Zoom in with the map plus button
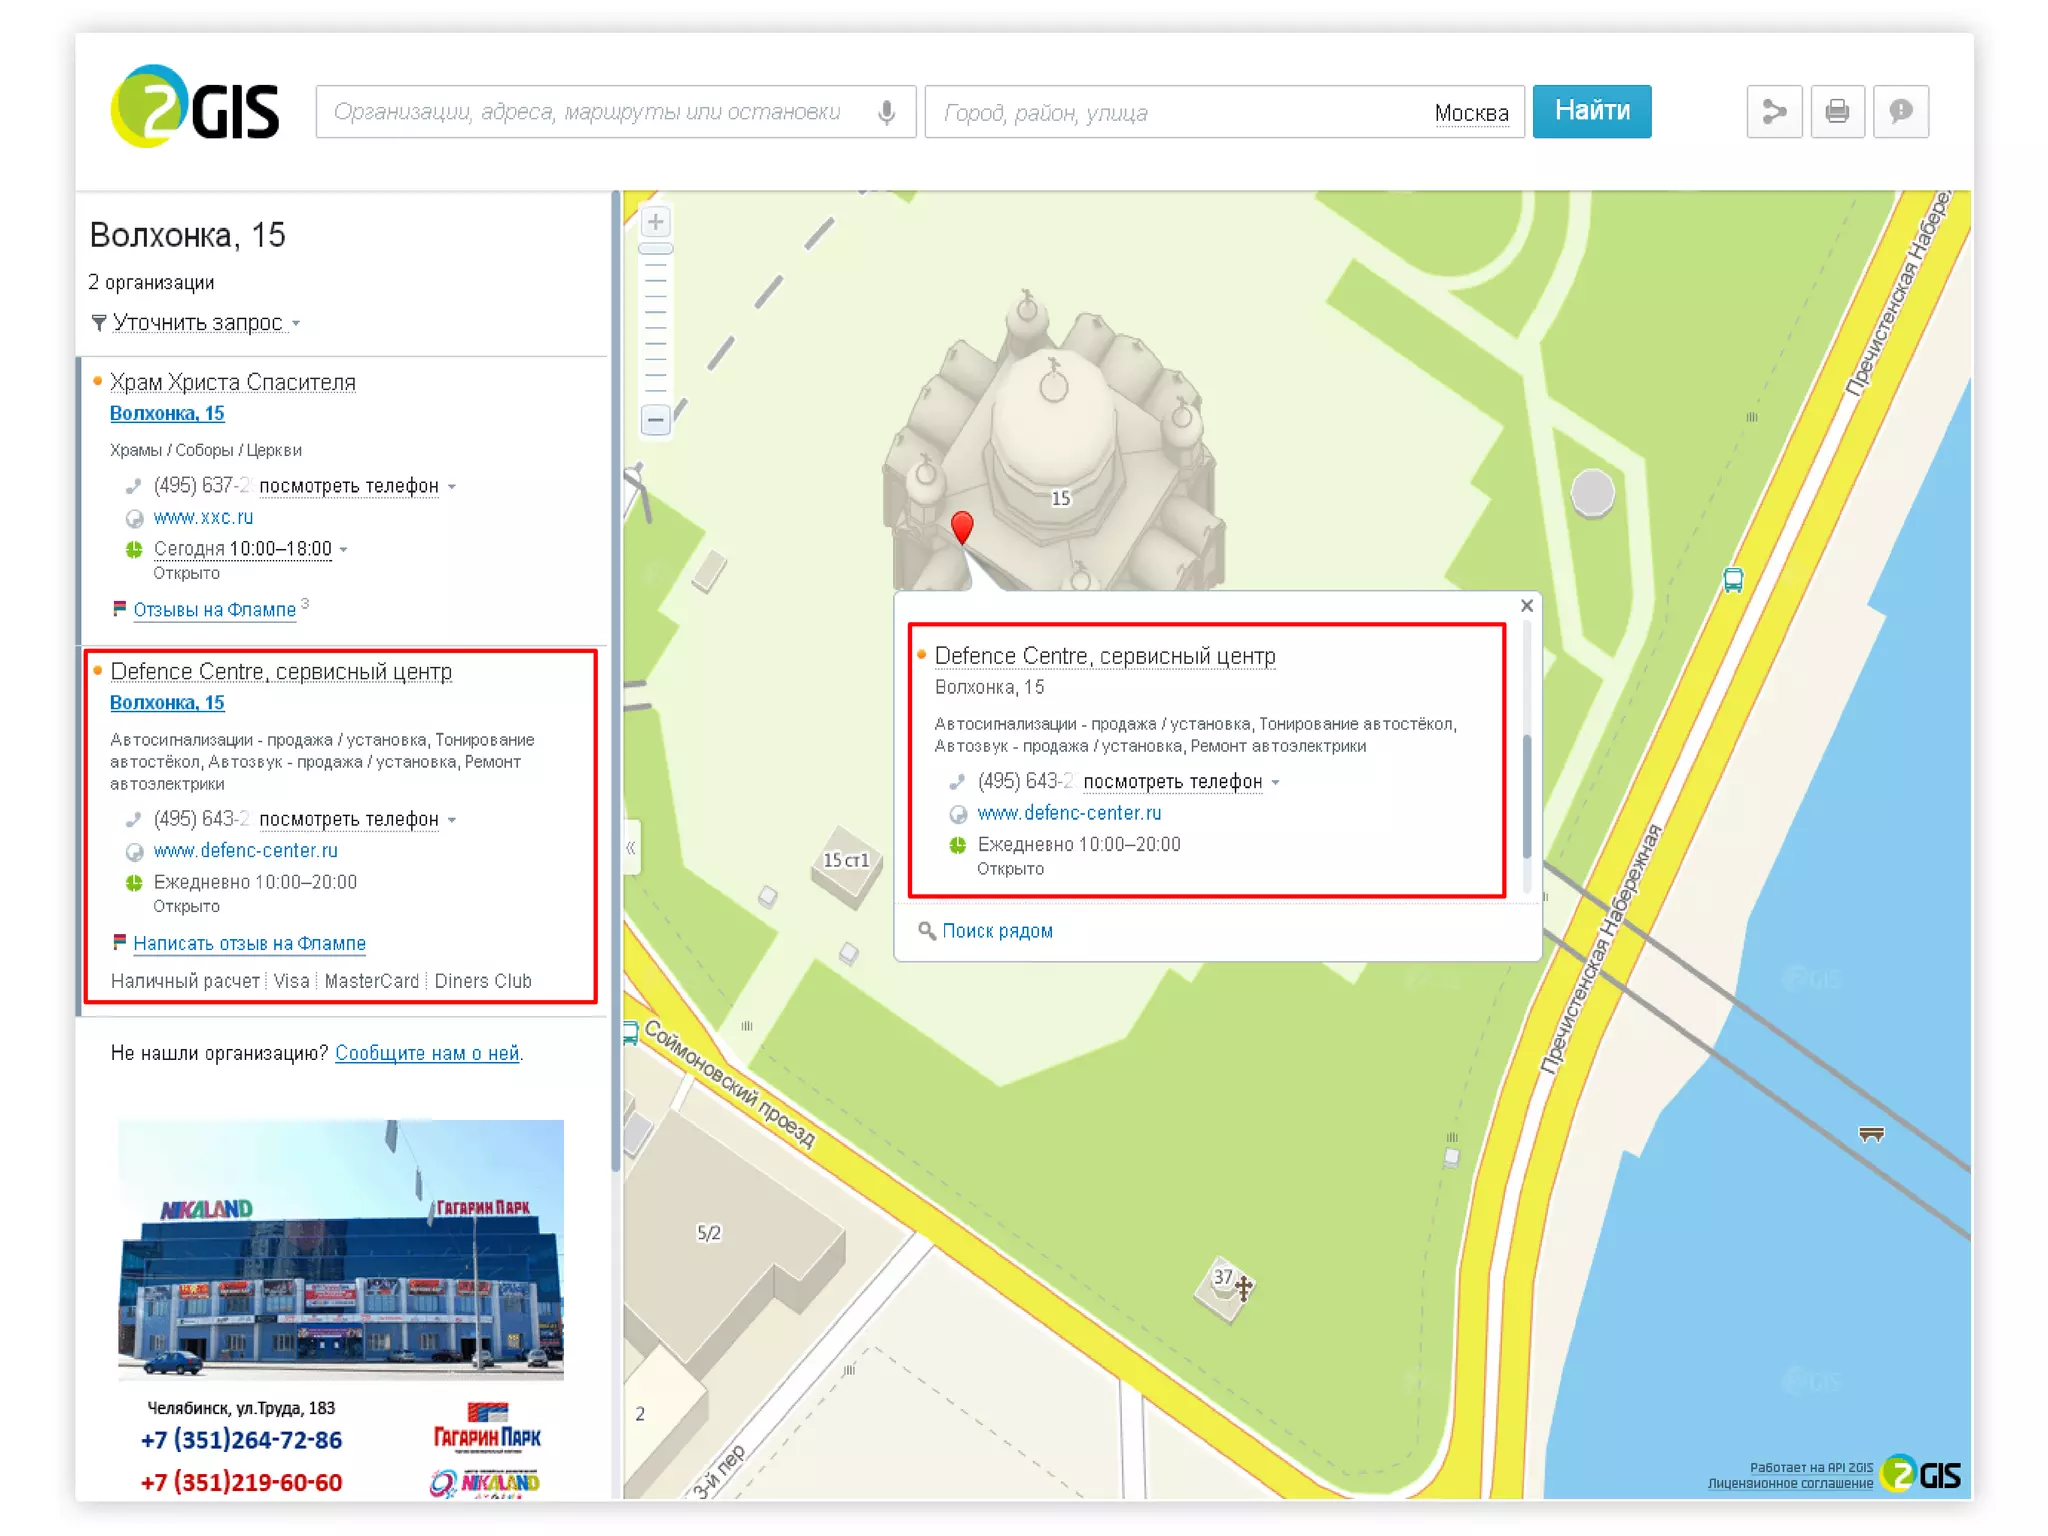The height and width of the screenshot is (1536, 2048). coord(655,221)
